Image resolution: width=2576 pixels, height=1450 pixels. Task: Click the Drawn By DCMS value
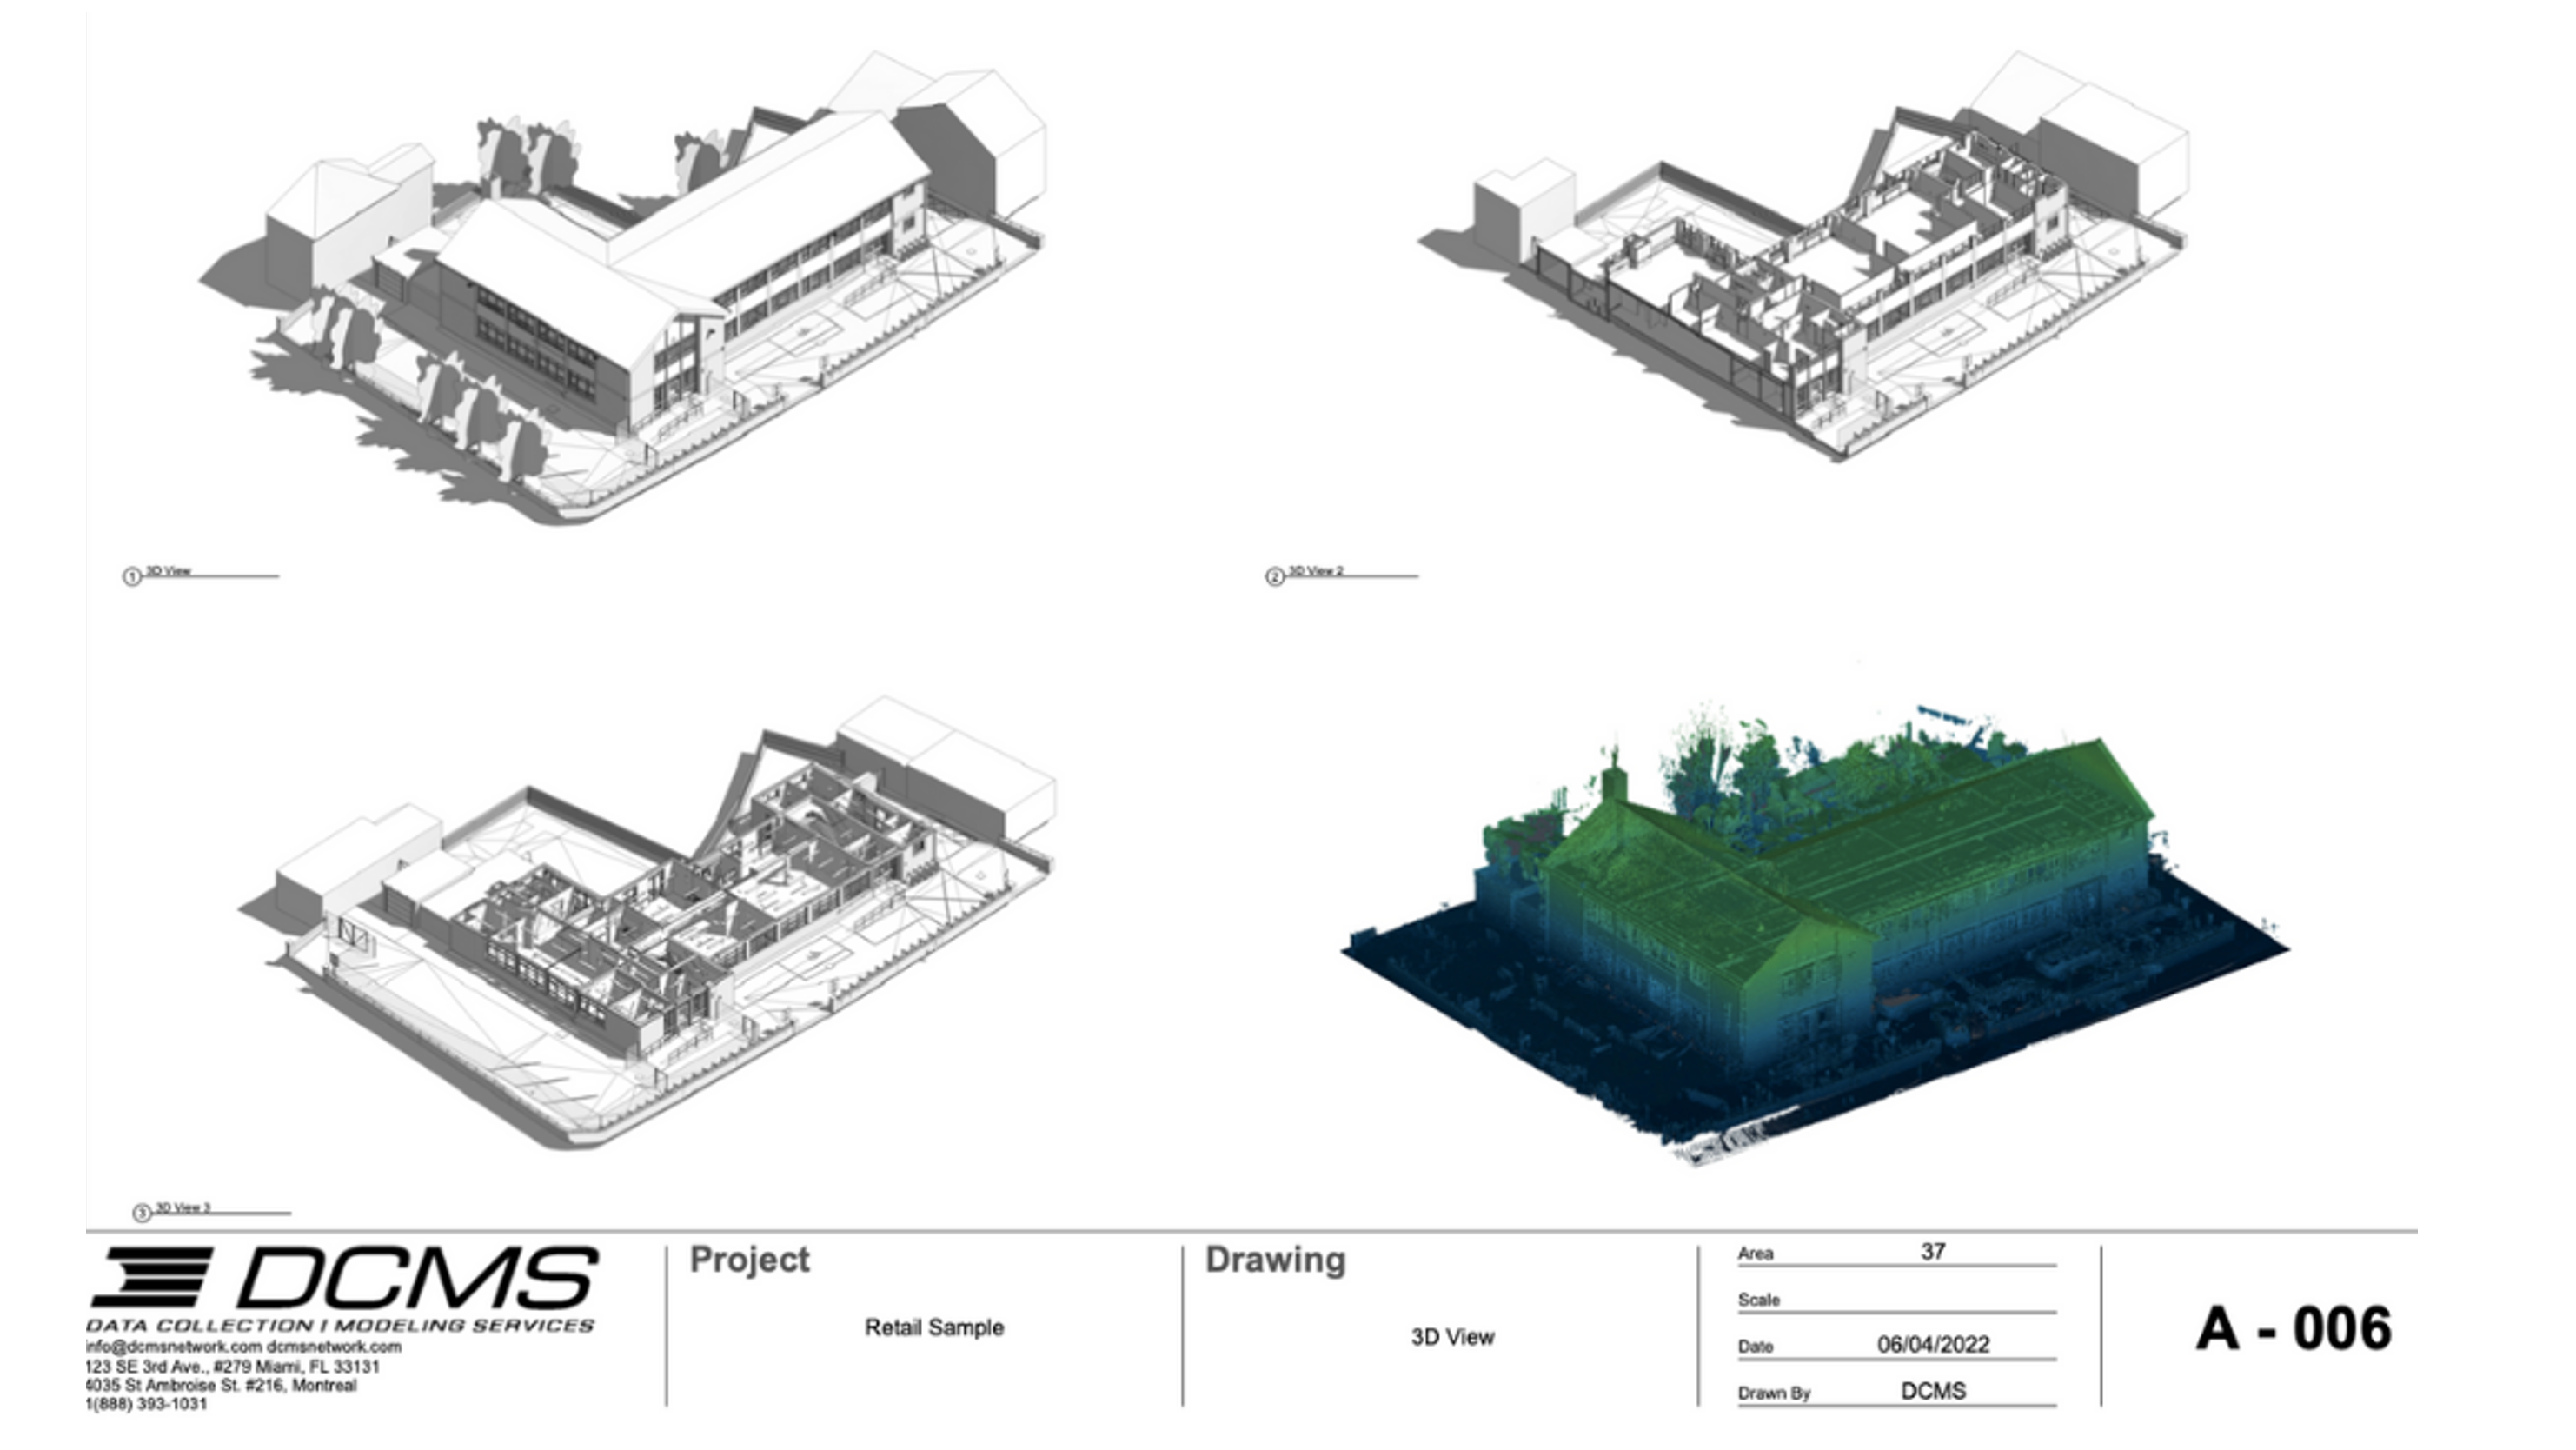tap(1933, 1391)
